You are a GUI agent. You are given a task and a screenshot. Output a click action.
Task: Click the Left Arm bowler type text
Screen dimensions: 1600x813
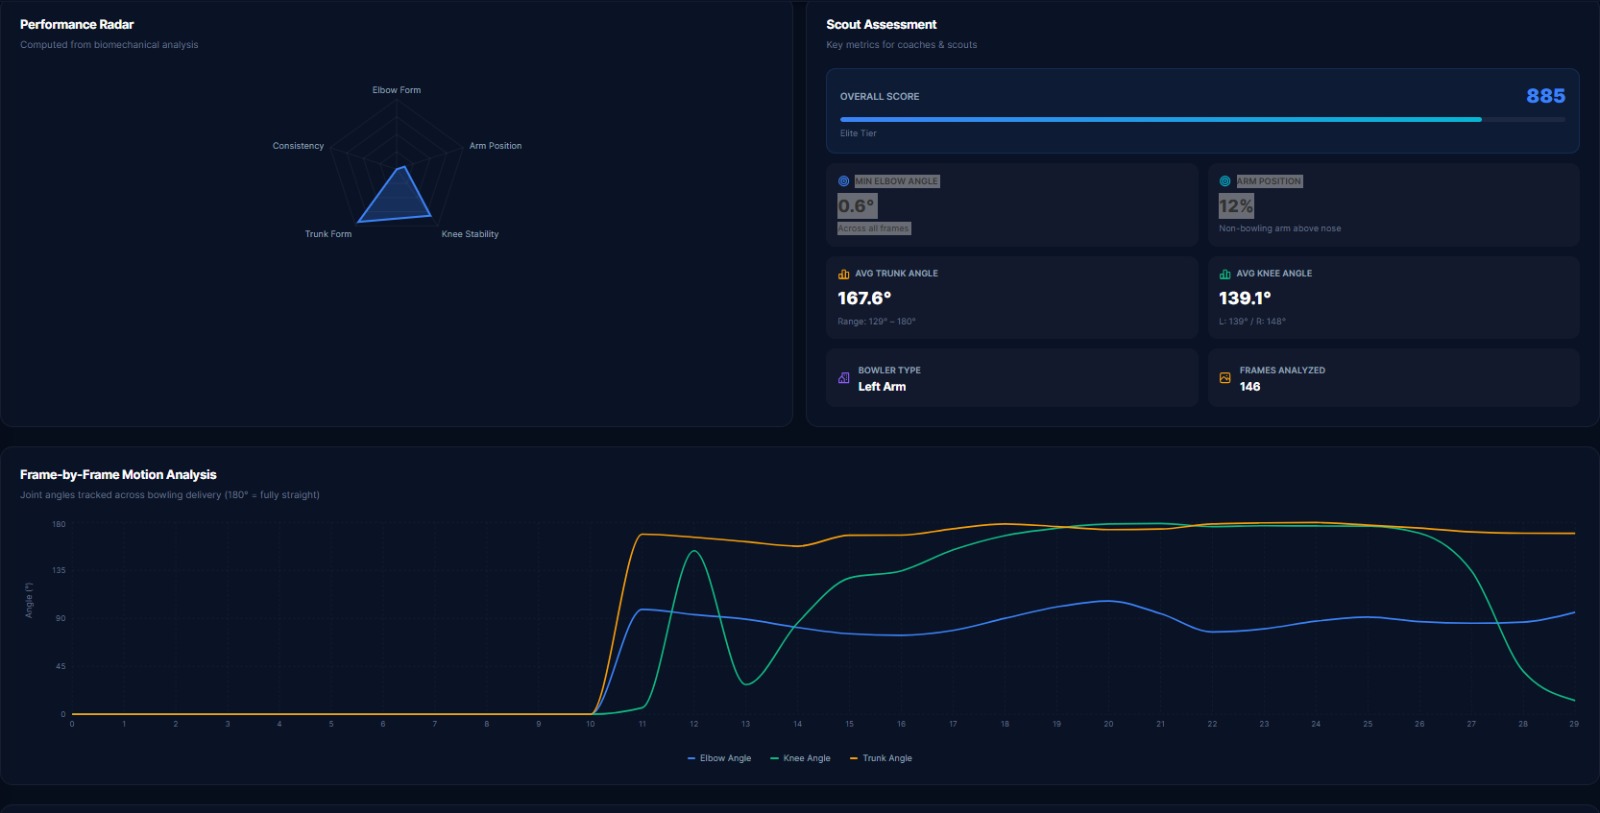coord(881,387)
